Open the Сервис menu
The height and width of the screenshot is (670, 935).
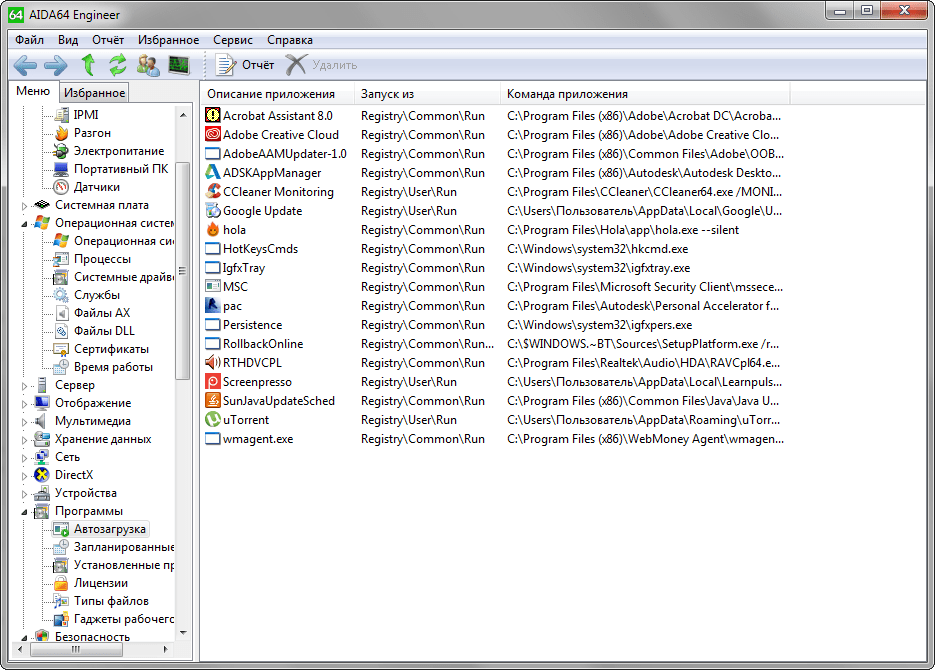233,40
